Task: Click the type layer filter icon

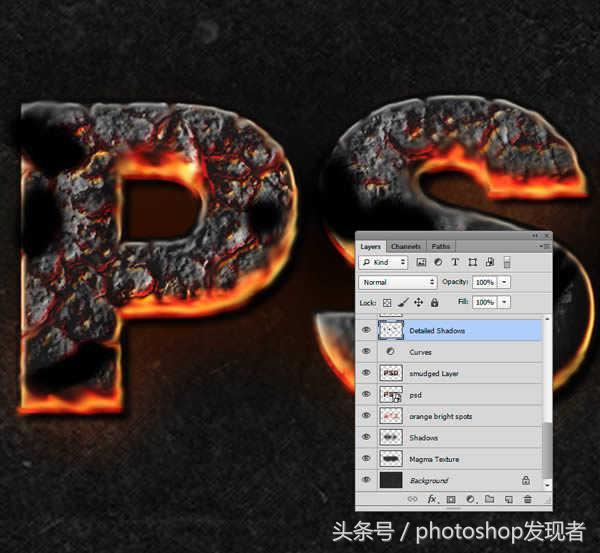Action: click(x=455, y=262)
